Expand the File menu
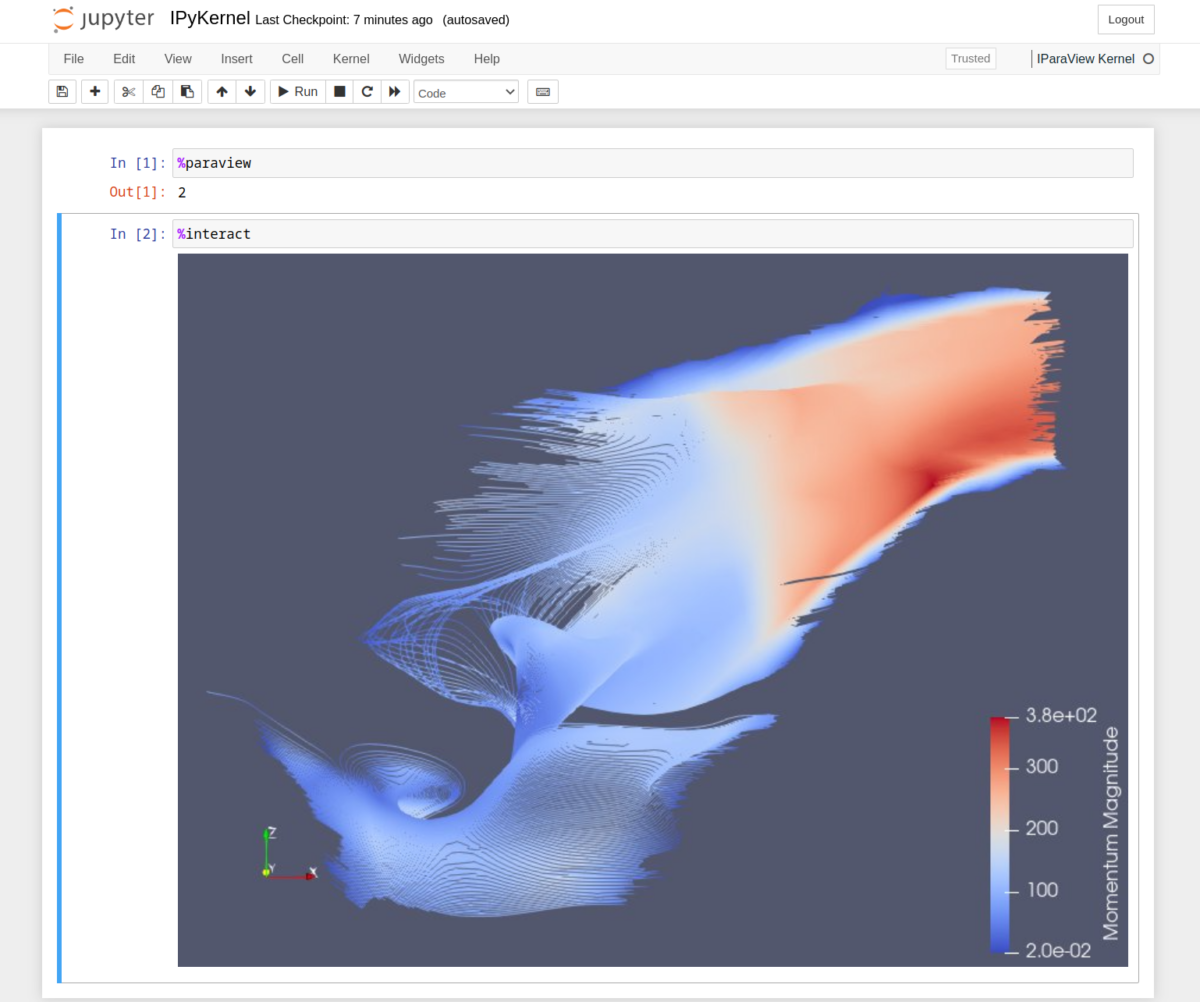This screenshot has height=1002, width=1200. 73,59
